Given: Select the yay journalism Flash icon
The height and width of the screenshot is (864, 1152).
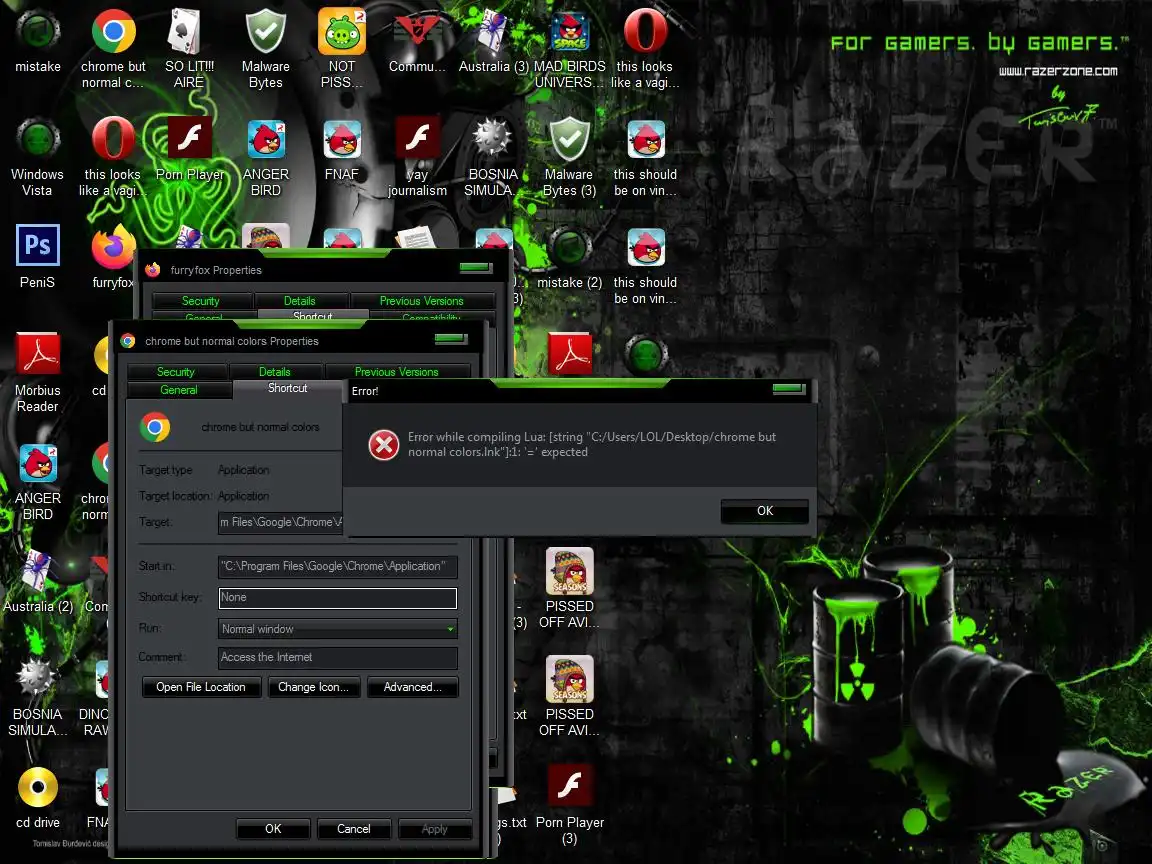Looking at the screenshot, I should tap(417, 156).
